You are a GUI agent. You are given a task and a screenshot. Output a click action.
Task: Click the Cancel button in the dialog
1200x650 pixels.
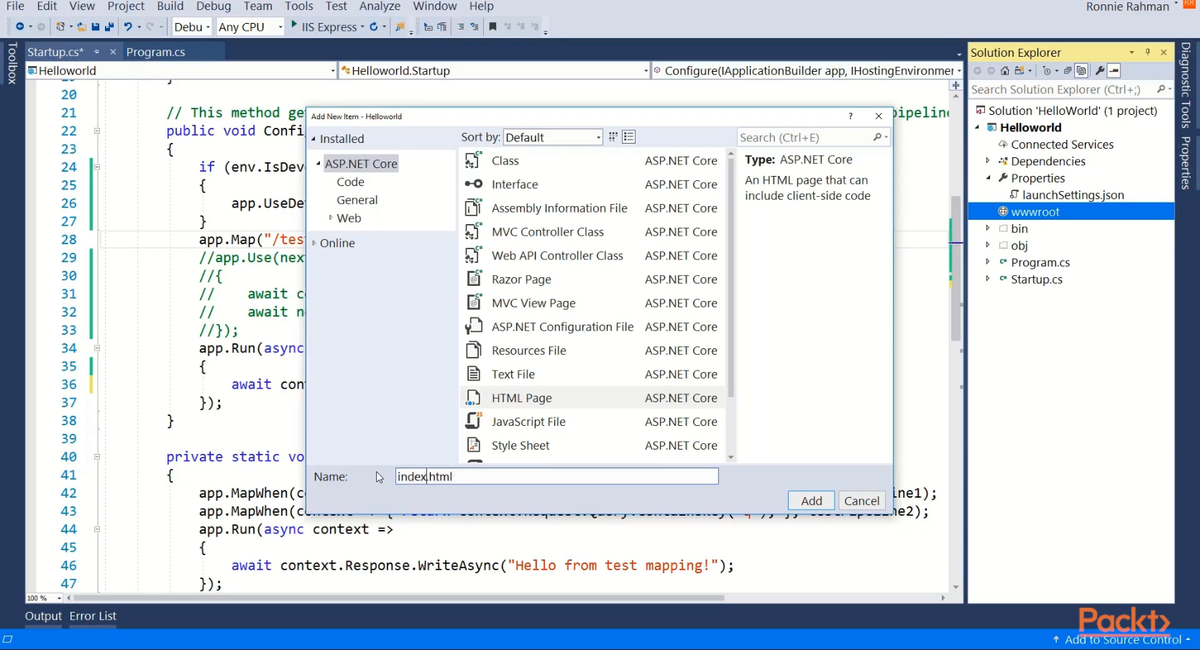[861, 501]
